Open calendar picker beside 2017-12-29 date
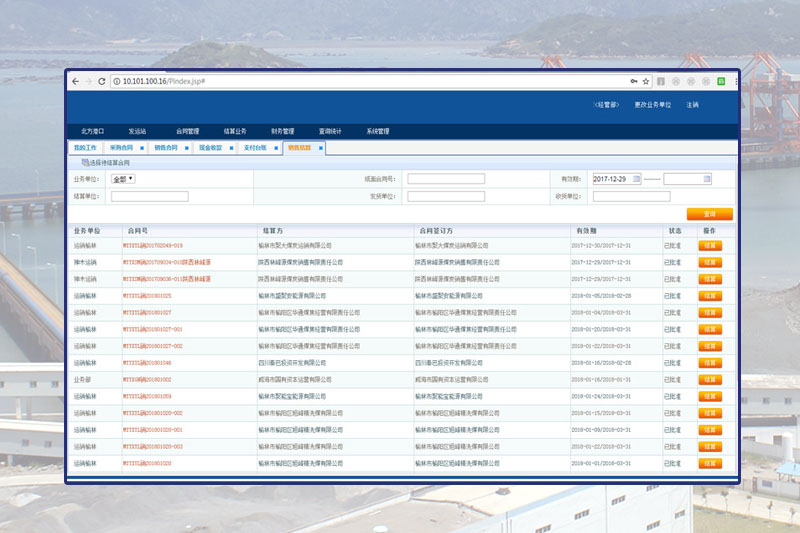The height and width of the screenshot is (533, 800). [636, 179]
